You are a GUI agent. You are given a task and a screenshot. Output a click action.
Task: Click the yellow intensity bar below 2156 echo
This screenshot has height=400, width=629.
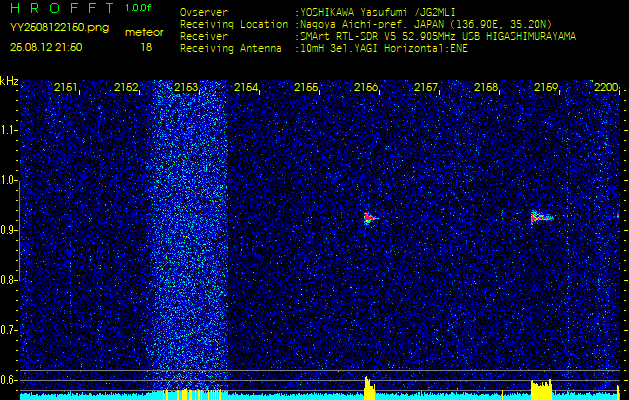click(x=369, y=388)
